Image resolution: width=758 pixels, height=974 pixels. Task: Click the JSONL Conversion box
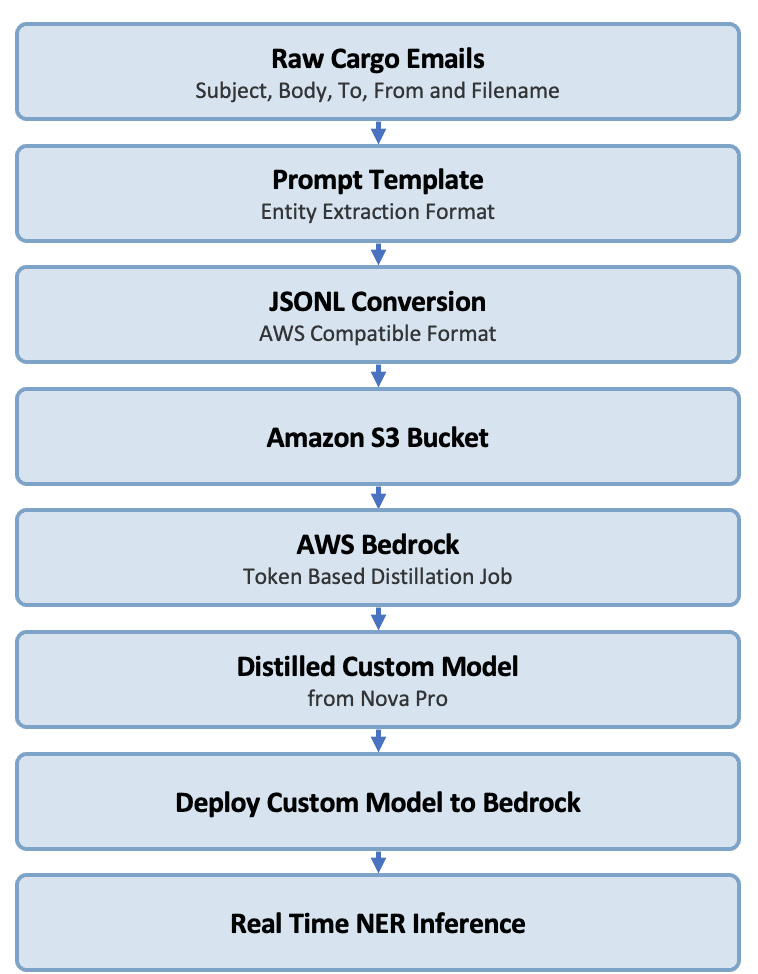(x=378, y=314)
